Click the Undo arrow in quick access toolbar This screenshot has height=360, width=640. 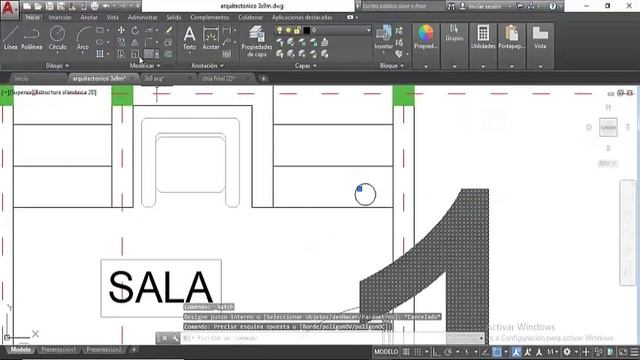(x=106, y=6)
